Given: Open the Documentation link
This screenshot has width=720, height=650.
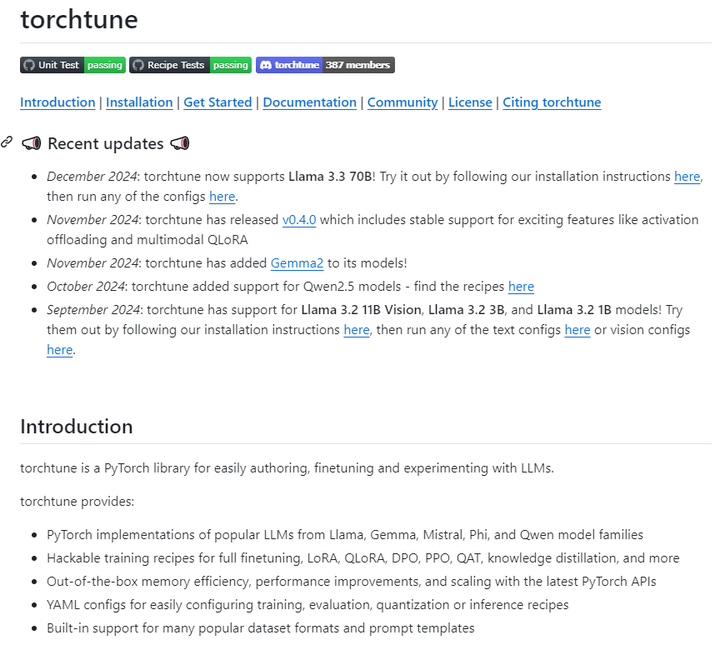Looking at the screenshot, I should pyautogui.click(x=309, y=102).
